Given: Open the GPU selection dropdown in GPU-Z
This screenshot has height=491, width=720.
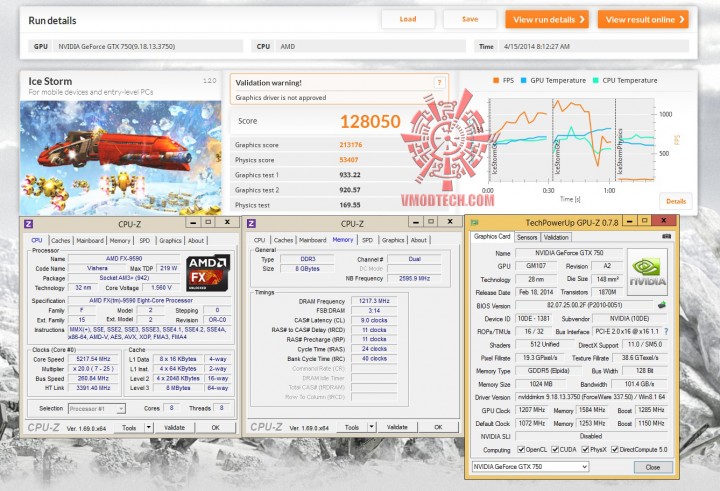Looking at the screenshot, I should click(530, 467).
